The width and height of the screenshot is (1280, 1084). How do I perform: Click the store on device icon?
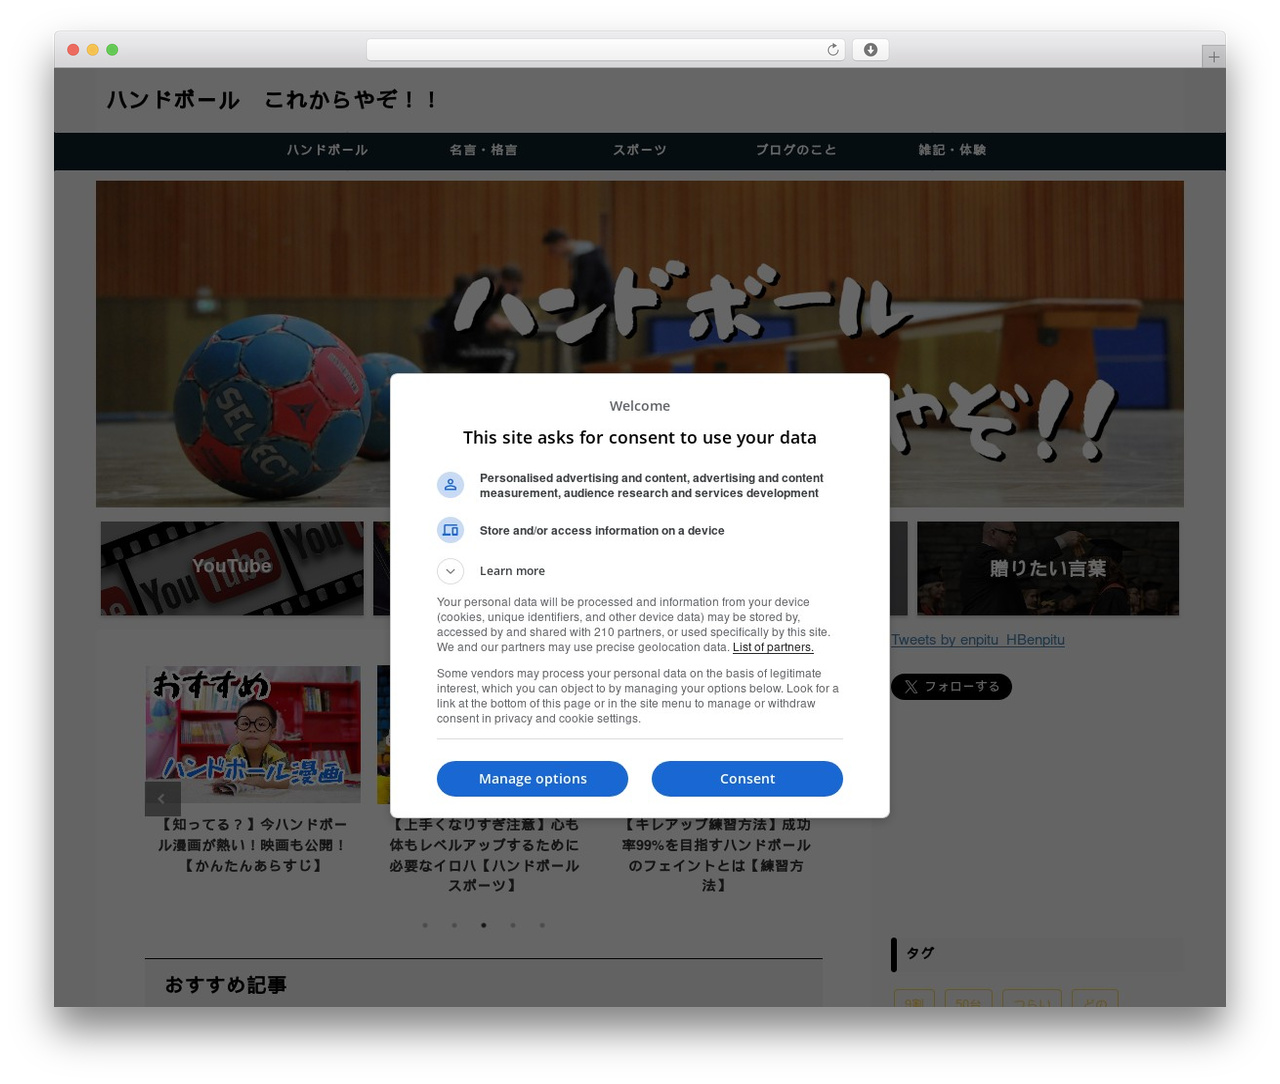450,530
